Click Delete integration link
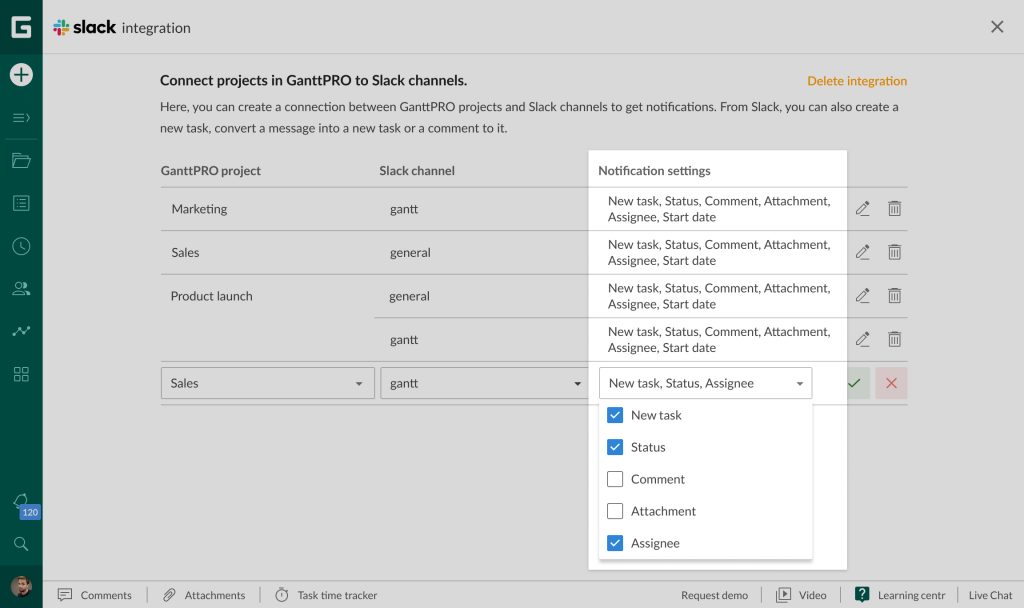The height and width of the screenshot is (608, 1024). click(x=857, y=81)
